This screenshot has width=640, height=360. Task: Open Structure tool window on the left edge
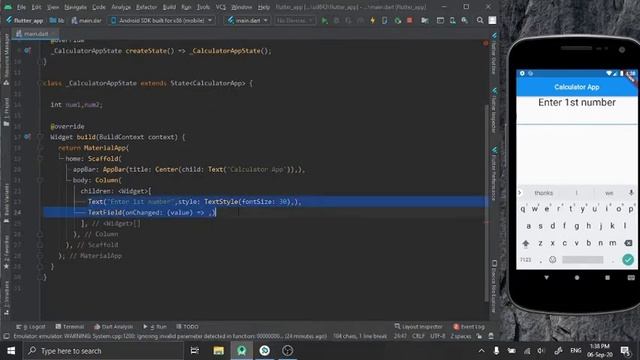[6, 297]
